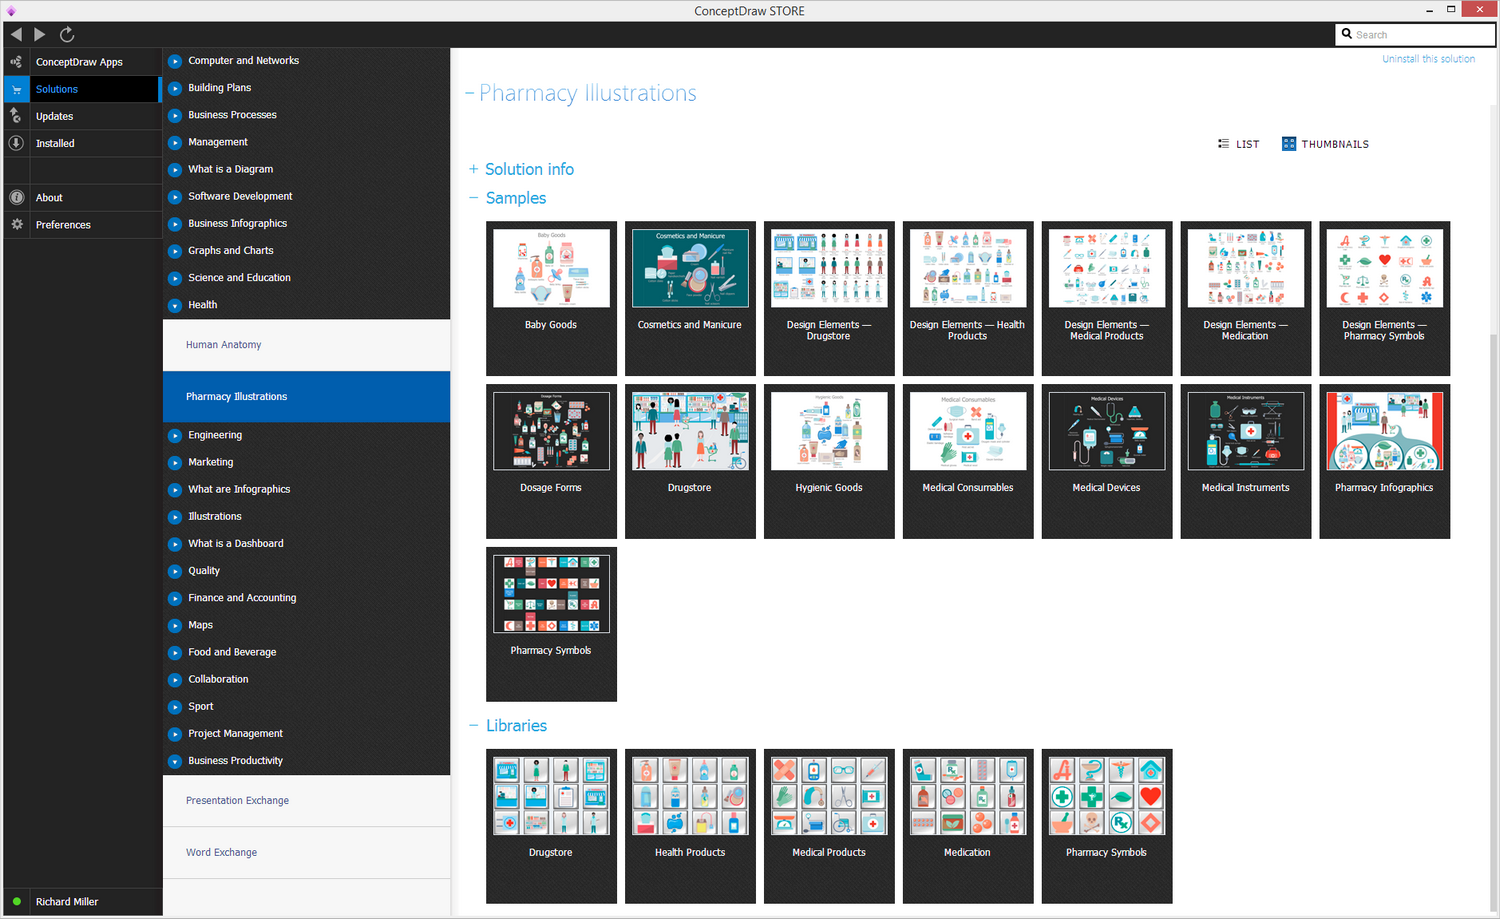
Task: Click the Installed download icon
Action: click(16, 143)
